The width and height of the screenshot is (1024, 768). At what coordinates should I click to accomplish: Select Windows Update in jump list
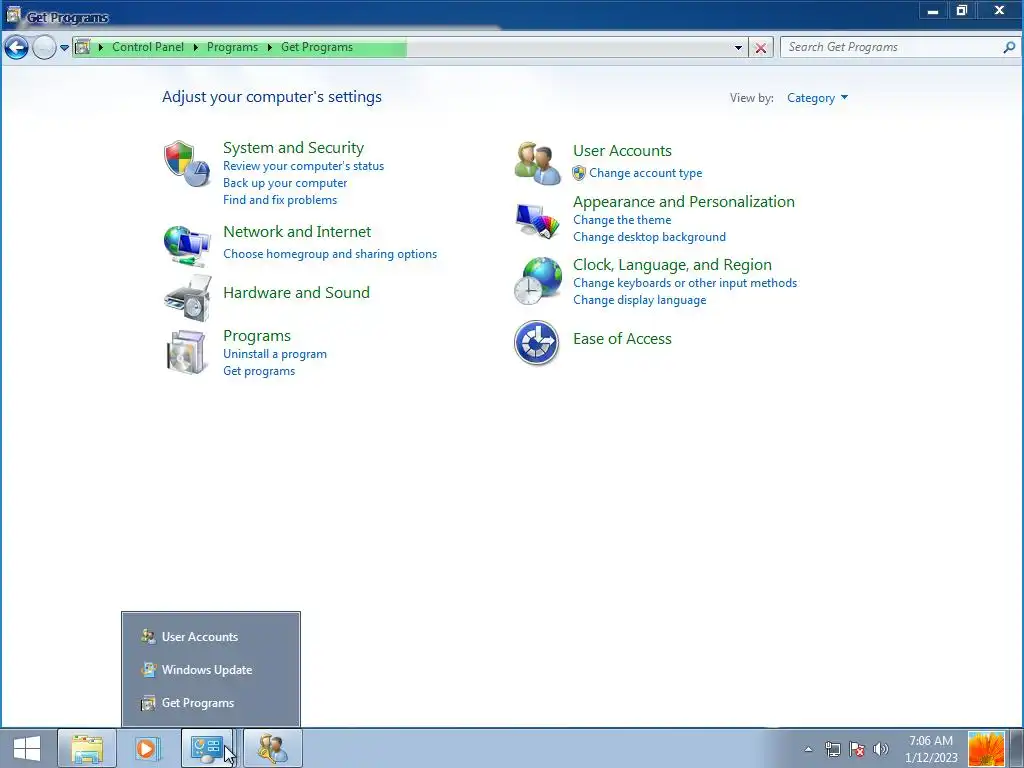(211, 670)
